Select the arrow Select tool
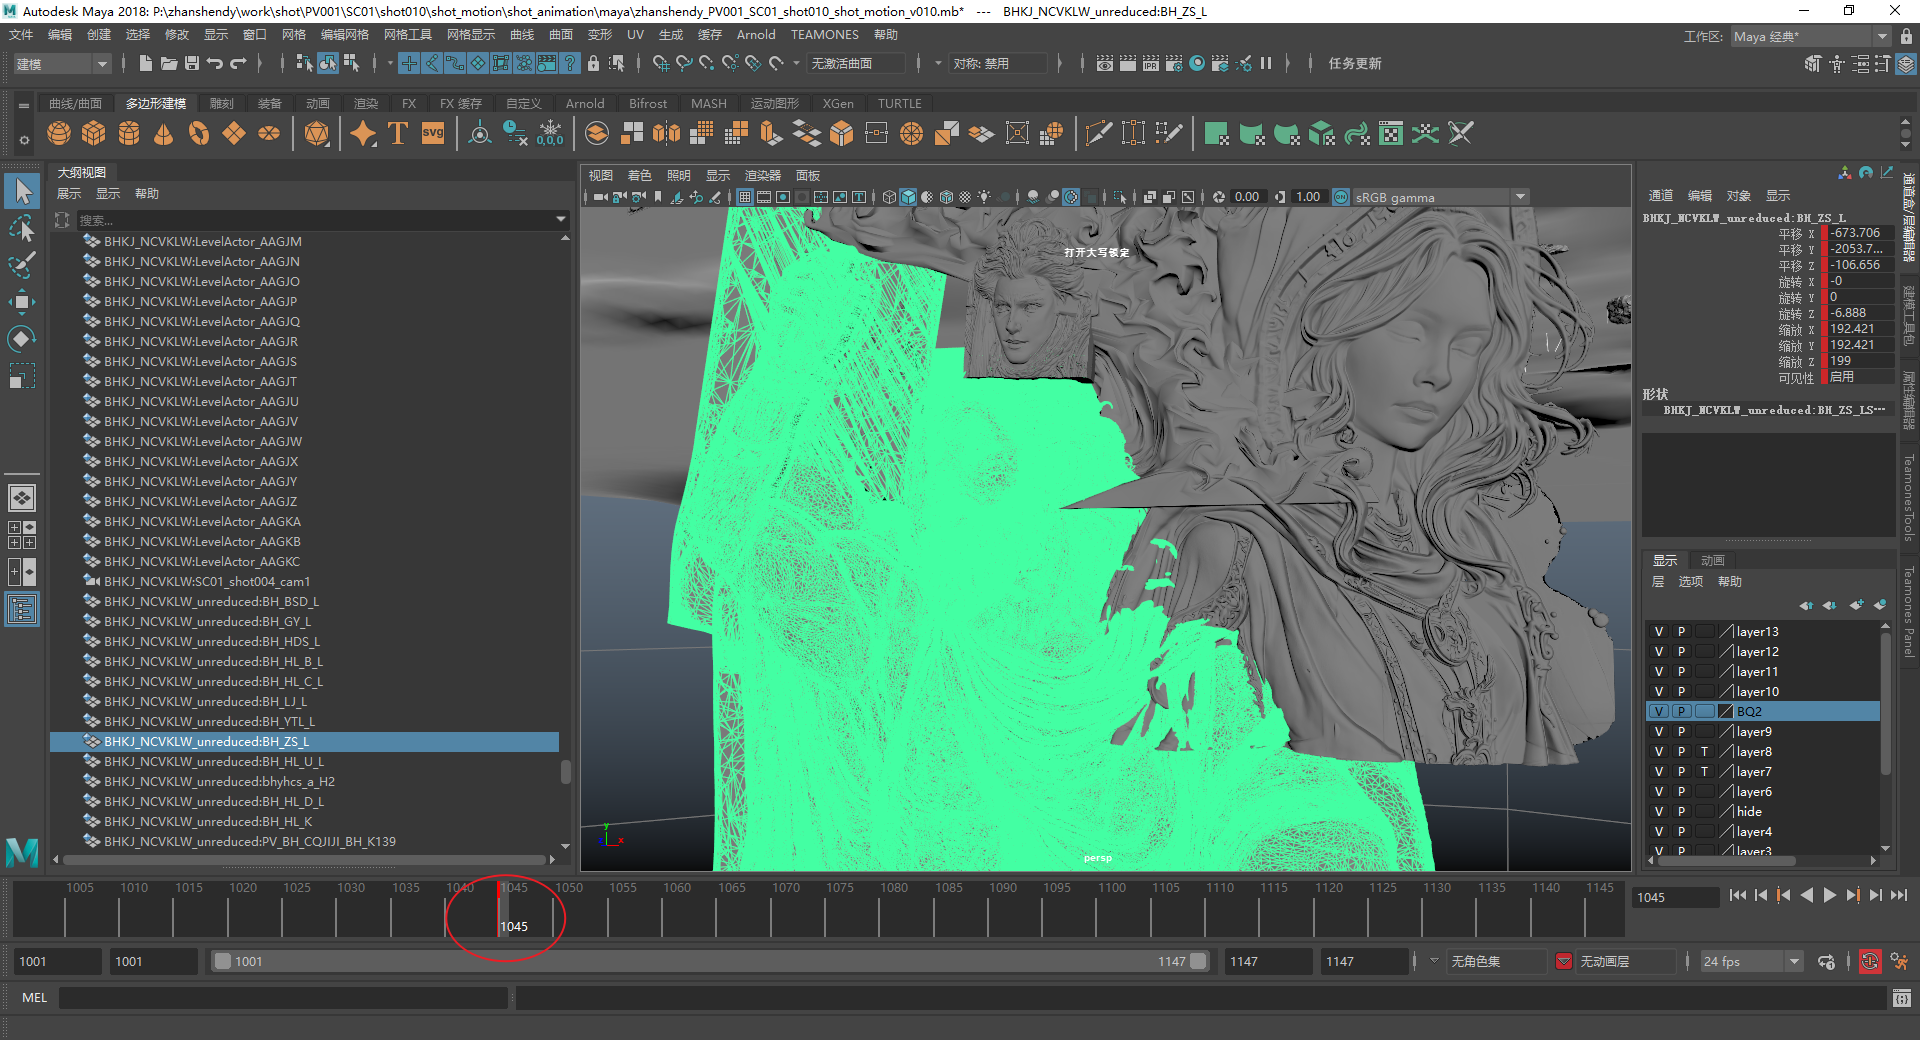Viewport: 1920px width, 1040px height. [x=22, y=191]
